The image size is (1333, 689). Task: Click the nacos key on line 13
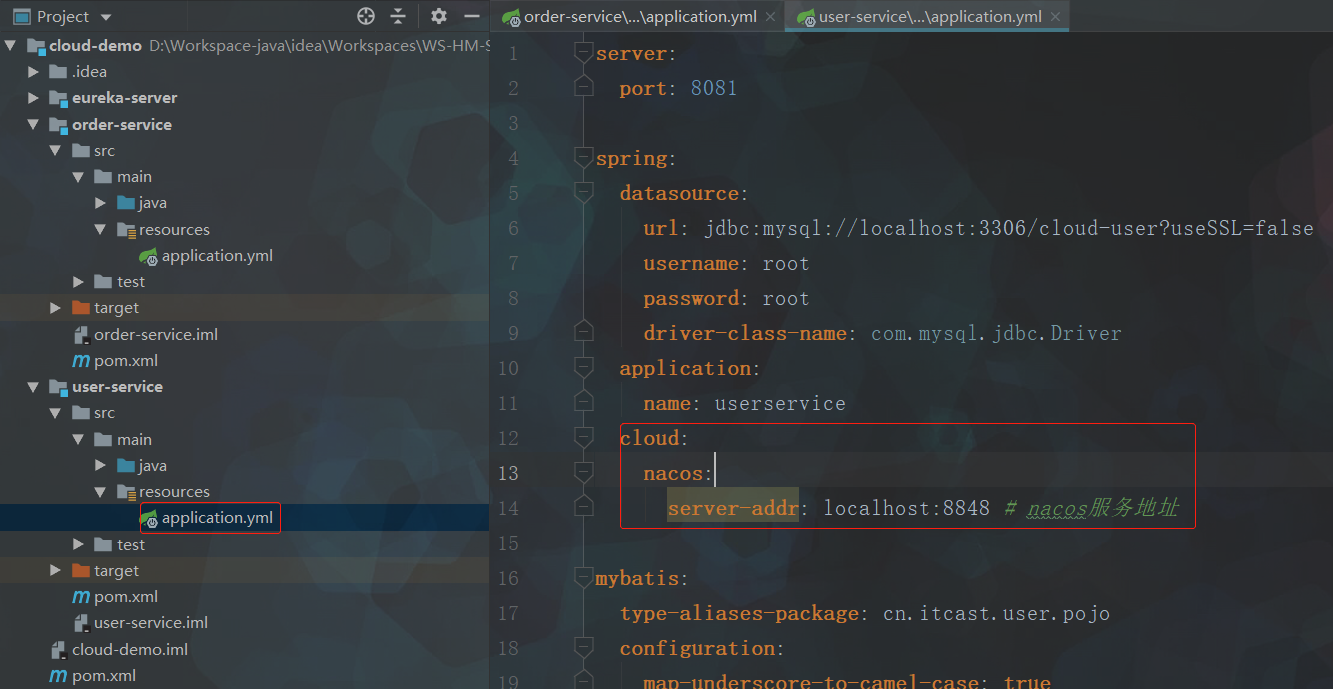click(x=673, y=473)
